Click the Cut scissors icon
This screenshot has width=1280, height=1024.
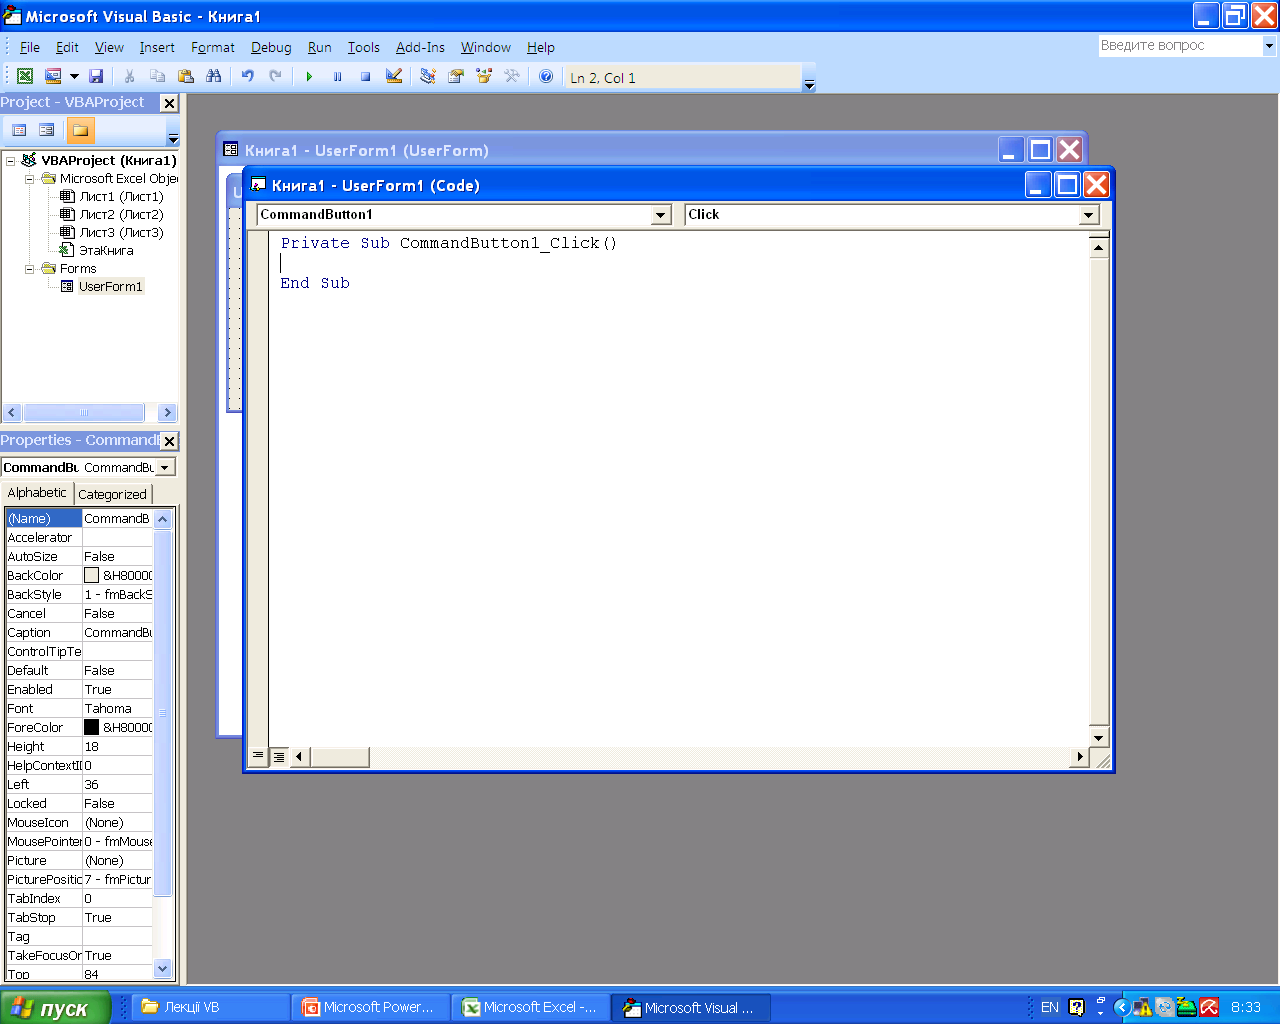129,76
